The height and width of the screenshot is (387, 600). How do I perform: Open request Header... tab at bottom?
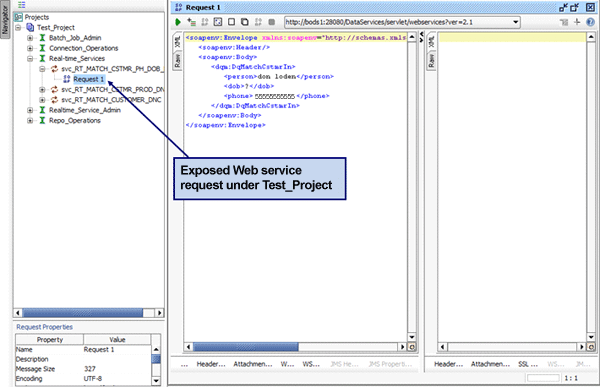(211, 364)
